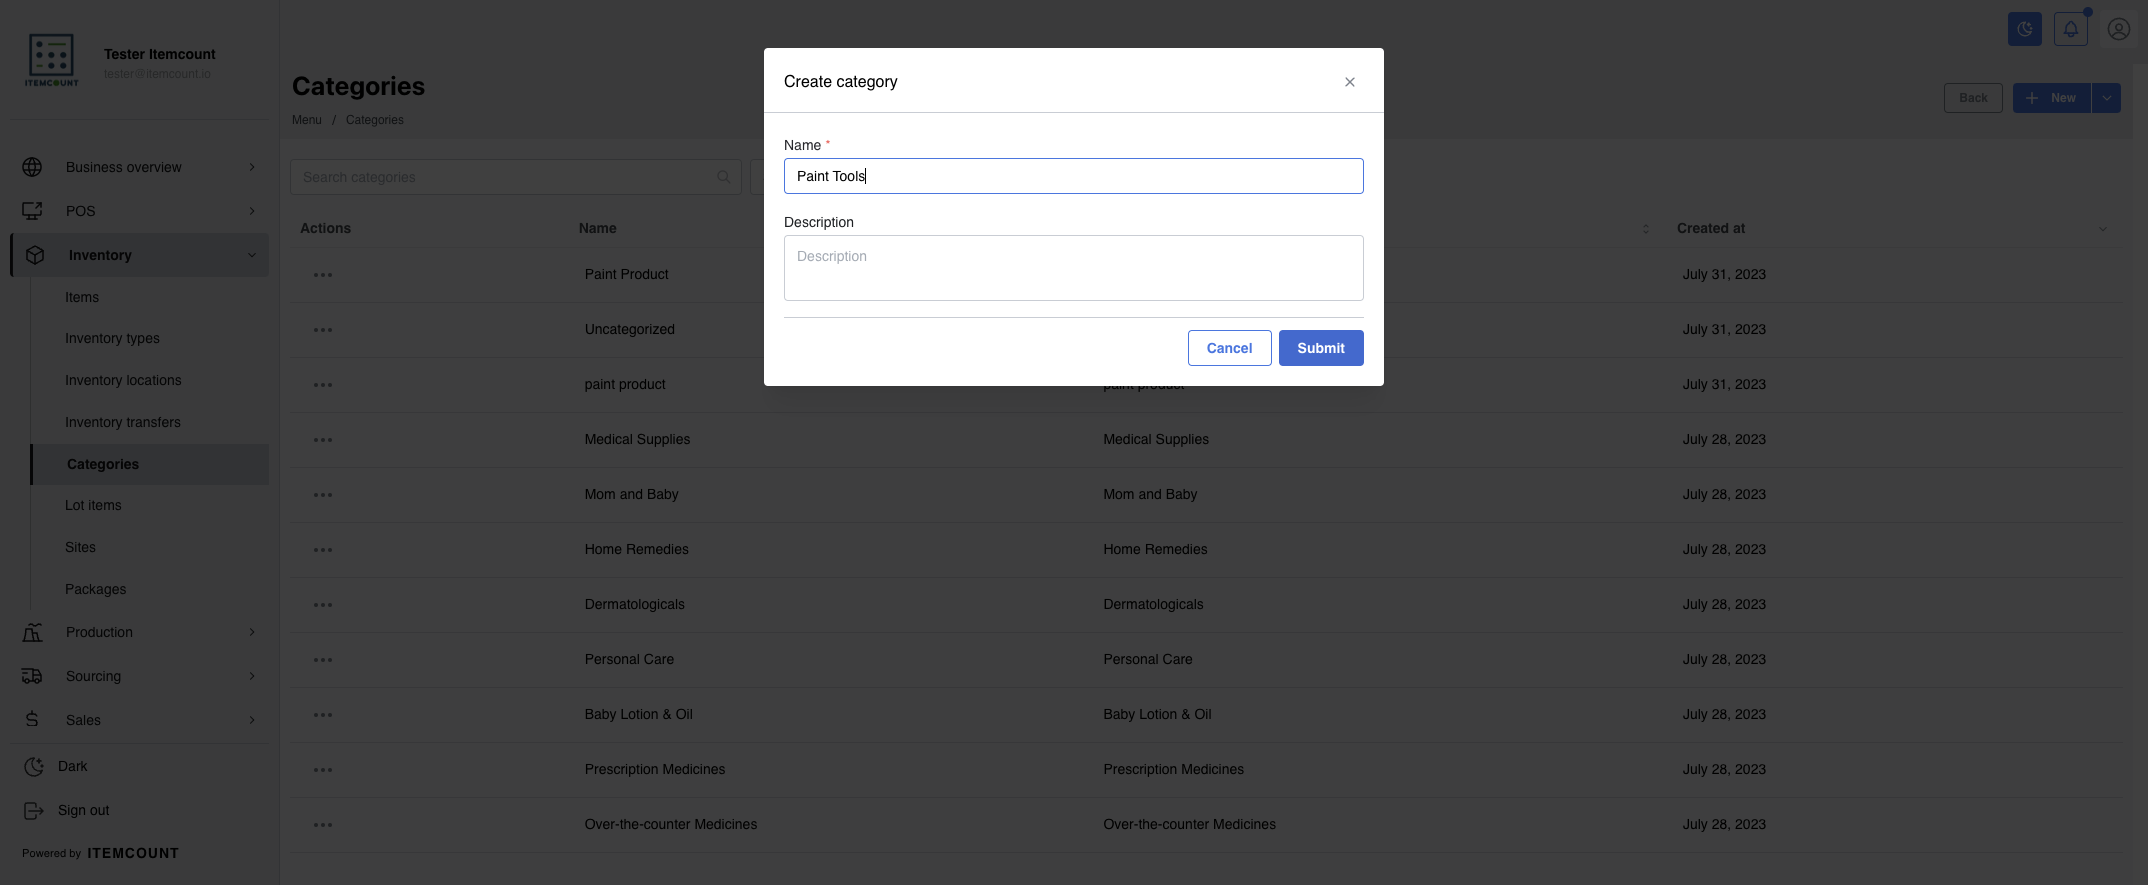
Task: Open Inventory types page
Action: coord(112,338)
